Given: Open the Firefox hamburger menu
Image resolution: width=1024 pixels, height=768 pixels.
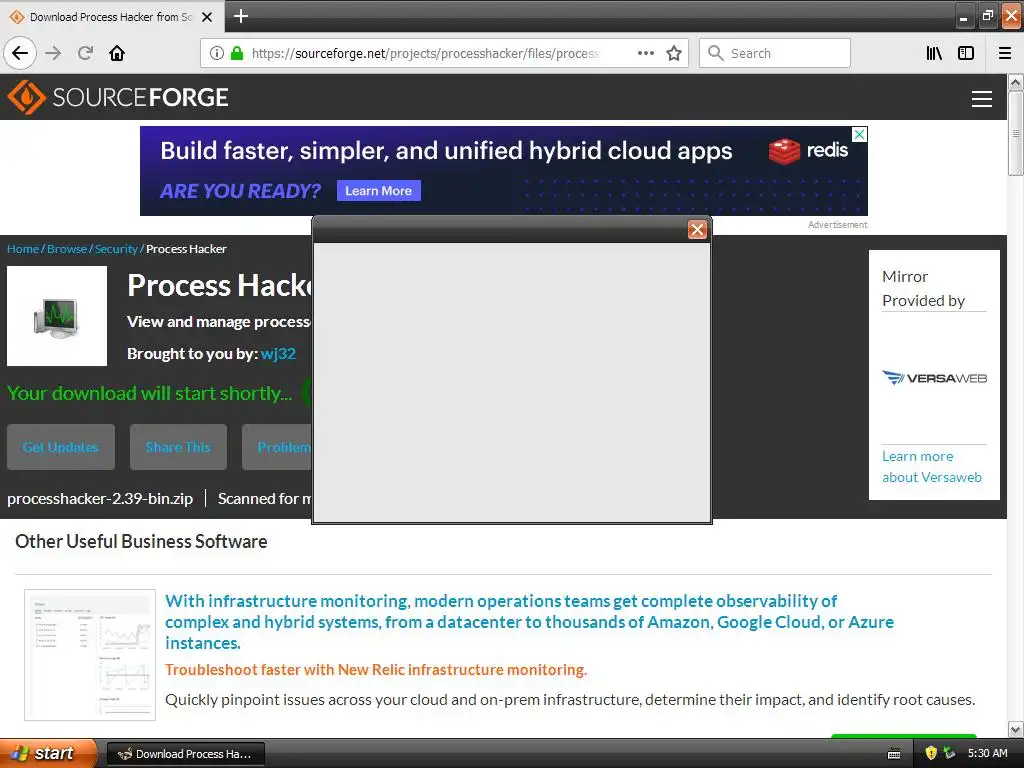Looking at the screenshot, I should (1005, 53).
